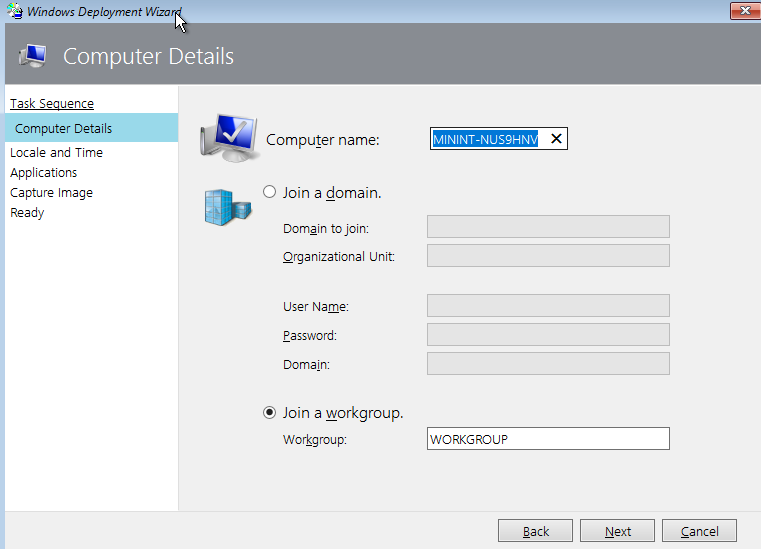Select the Join a workgroup radio button
This screenshot has height=549, width=761.
tap(269, 413)
